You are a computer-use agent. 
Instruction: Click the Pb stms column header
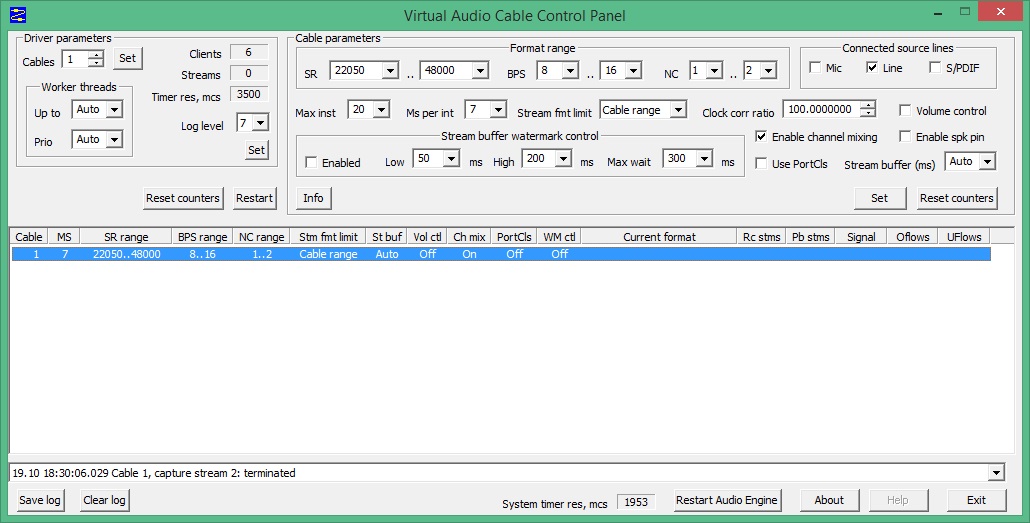click(x=811, y=237)
